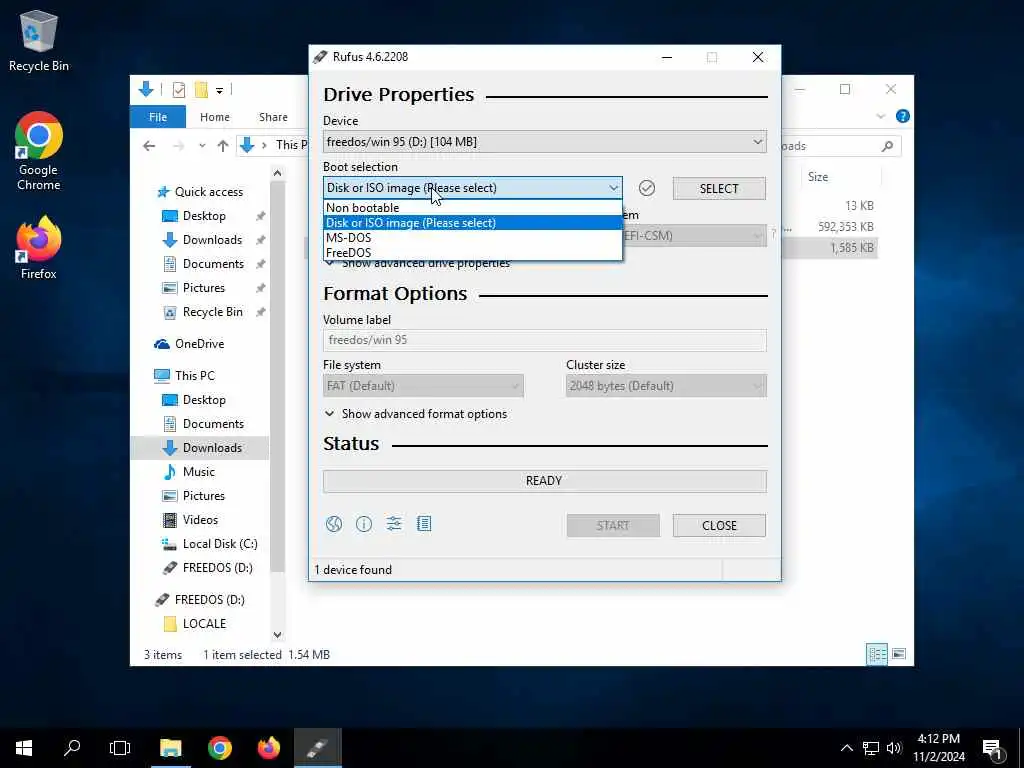This screenshot has width=1024, height=768.
Task: Click the READY status progress bar
Action: pyautogui.click(x=545, y=481)
